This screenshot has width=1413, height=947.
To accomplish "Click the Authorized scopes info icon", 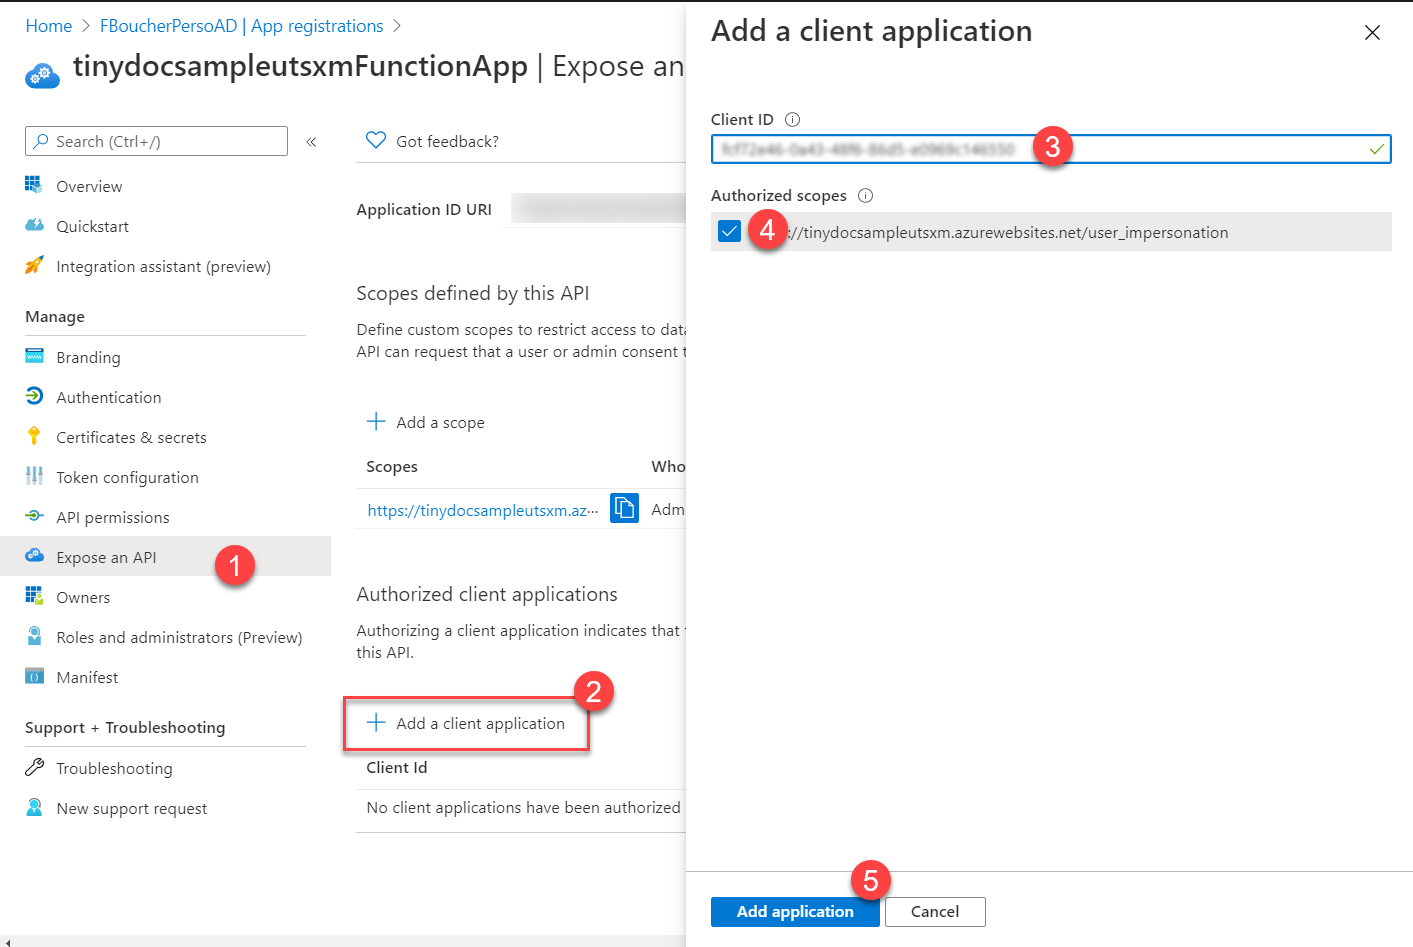I will click(865, 195).
